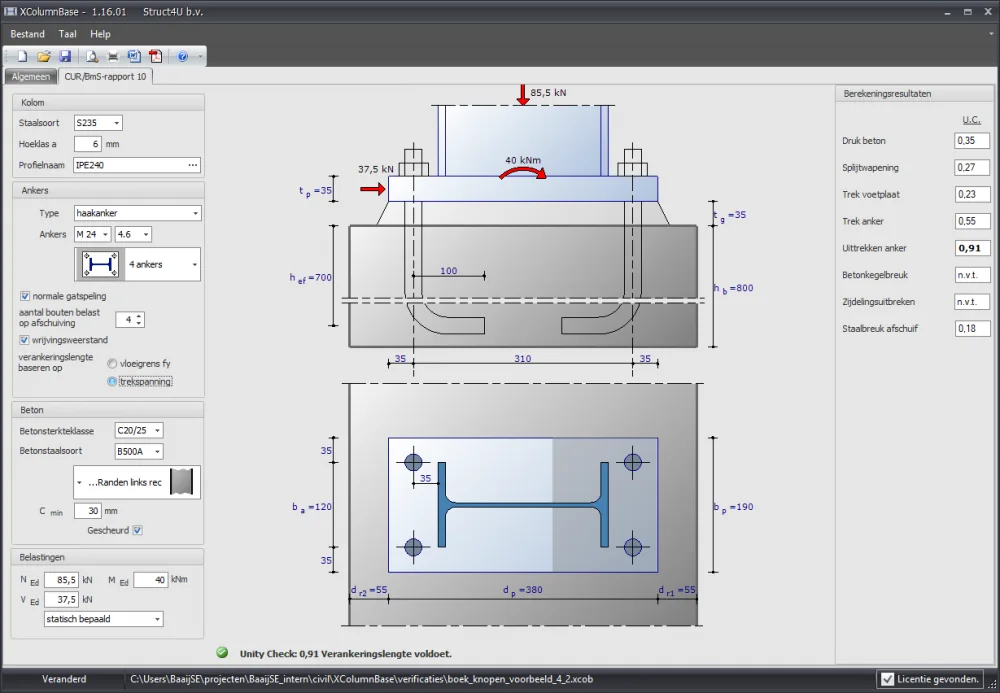Browse profiles with ellipsis button
Viewport: 1000px width, 693px height.
193,165
